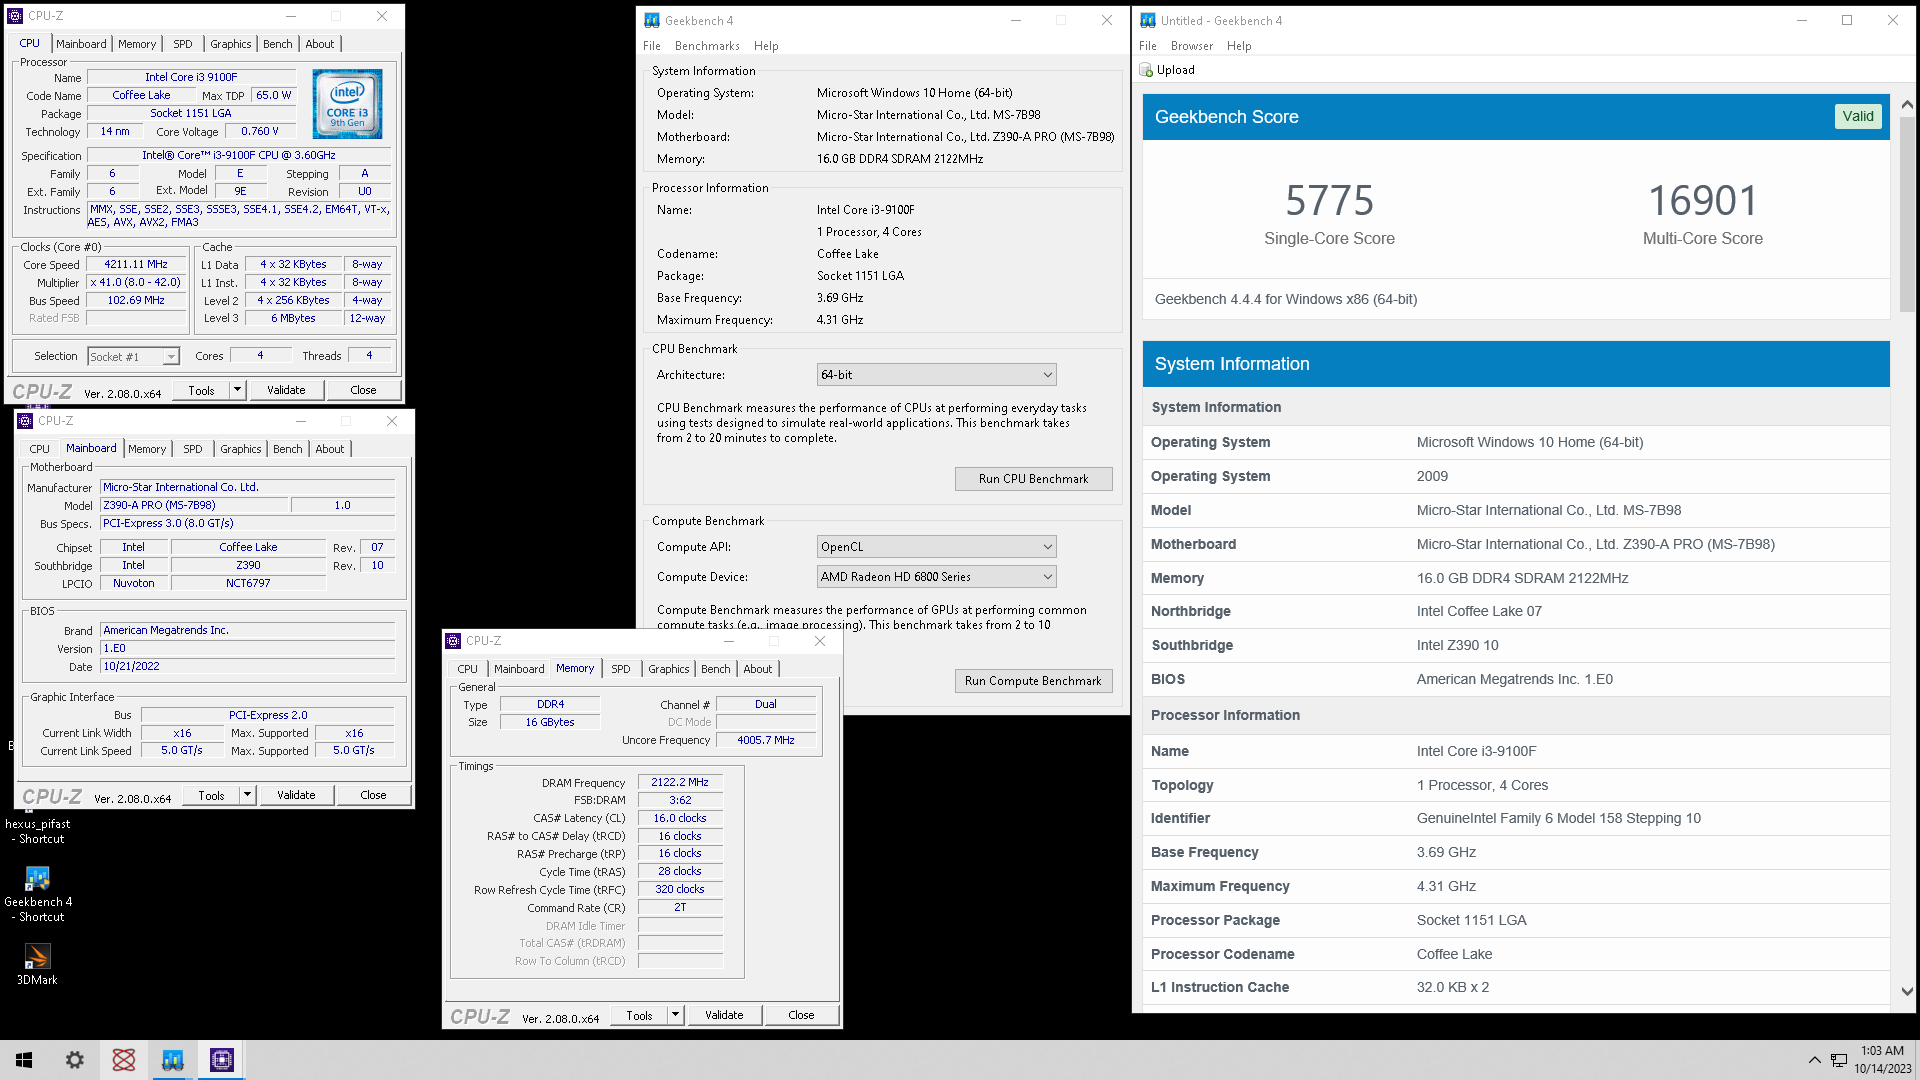Screen dimensions: 1920x1080
Task: Click the Geekbench 4 title bar icon
Action: tap(652, 20)
